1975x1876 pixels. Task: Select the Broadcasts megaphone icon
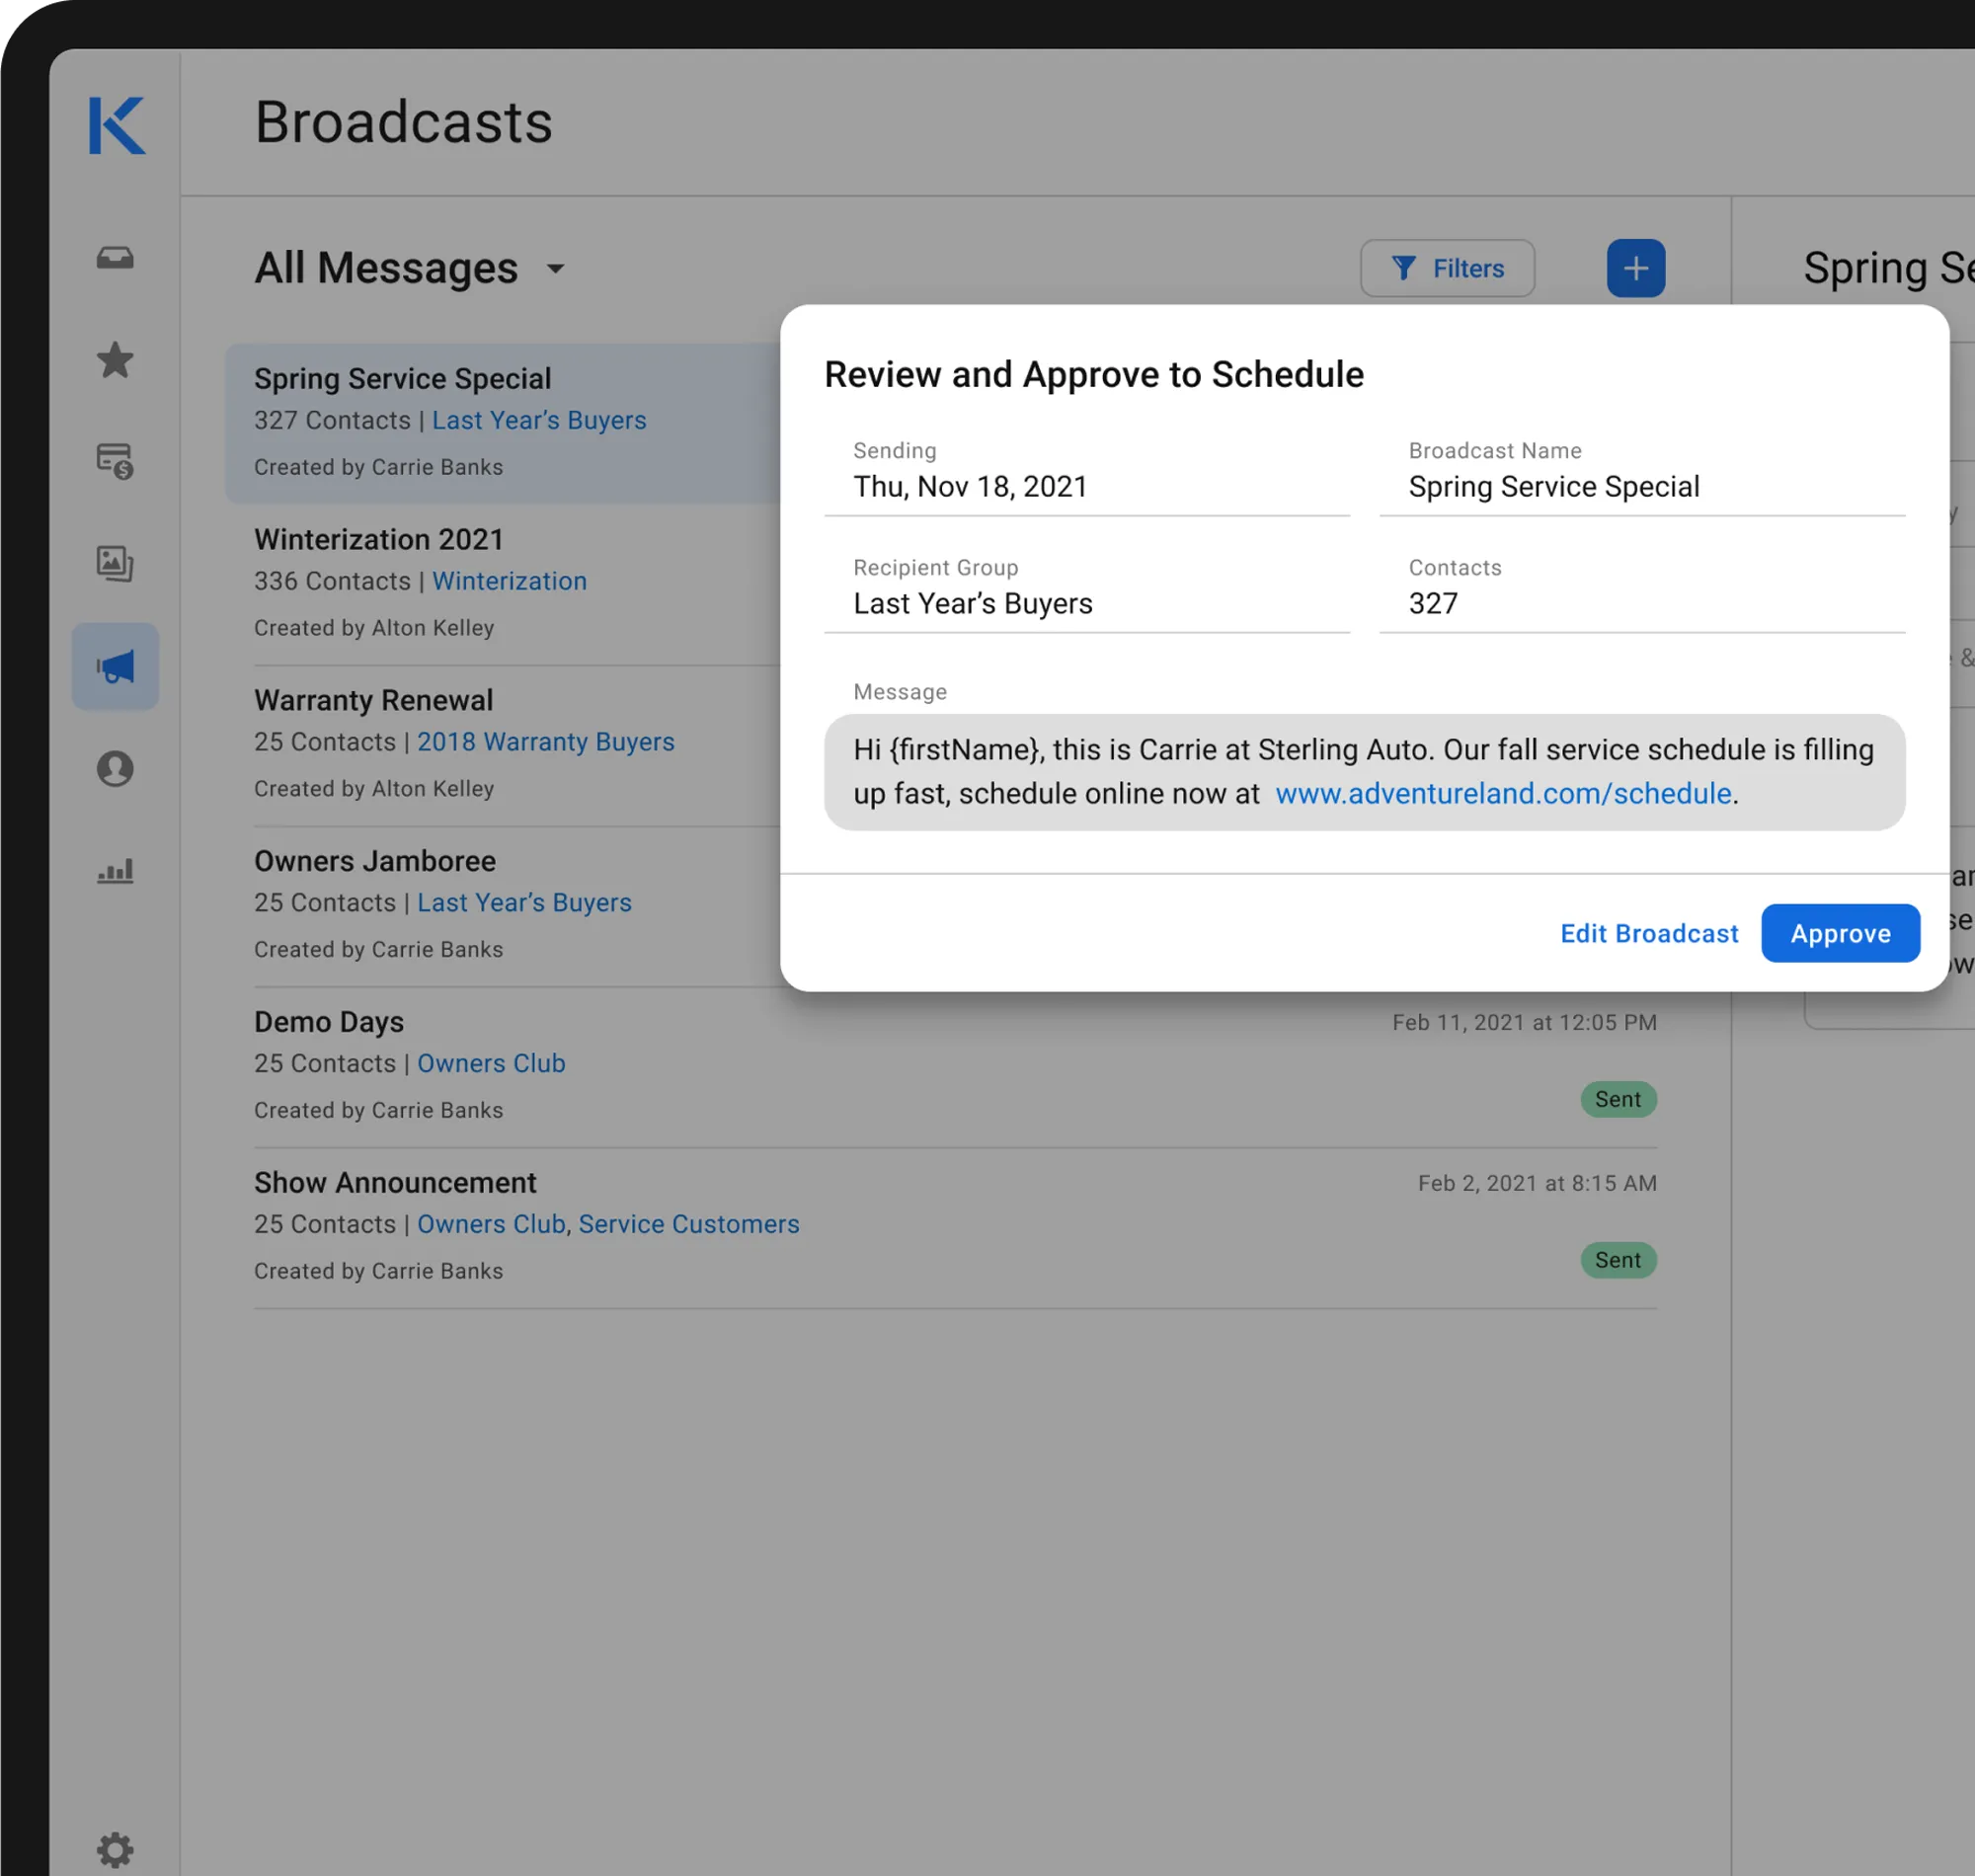(x=115, y=666)
